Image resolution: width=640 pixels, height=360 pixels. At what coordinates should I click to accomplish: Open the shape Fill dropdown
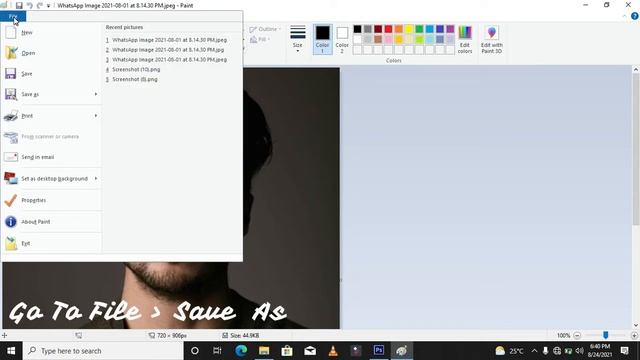260,39
